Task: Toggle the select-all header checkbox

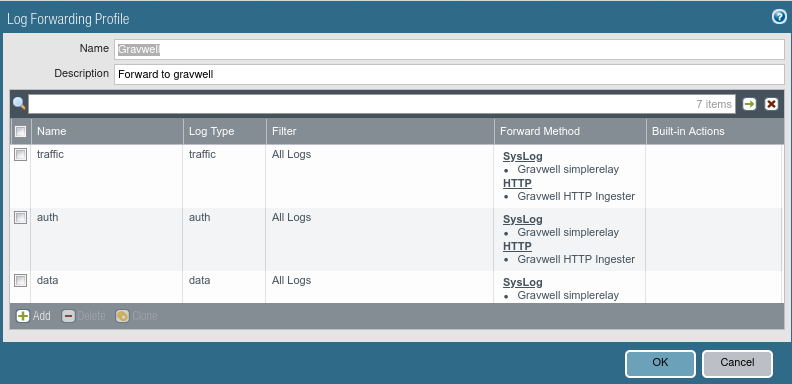Action: pyautogui.click(x=20, y=131)
